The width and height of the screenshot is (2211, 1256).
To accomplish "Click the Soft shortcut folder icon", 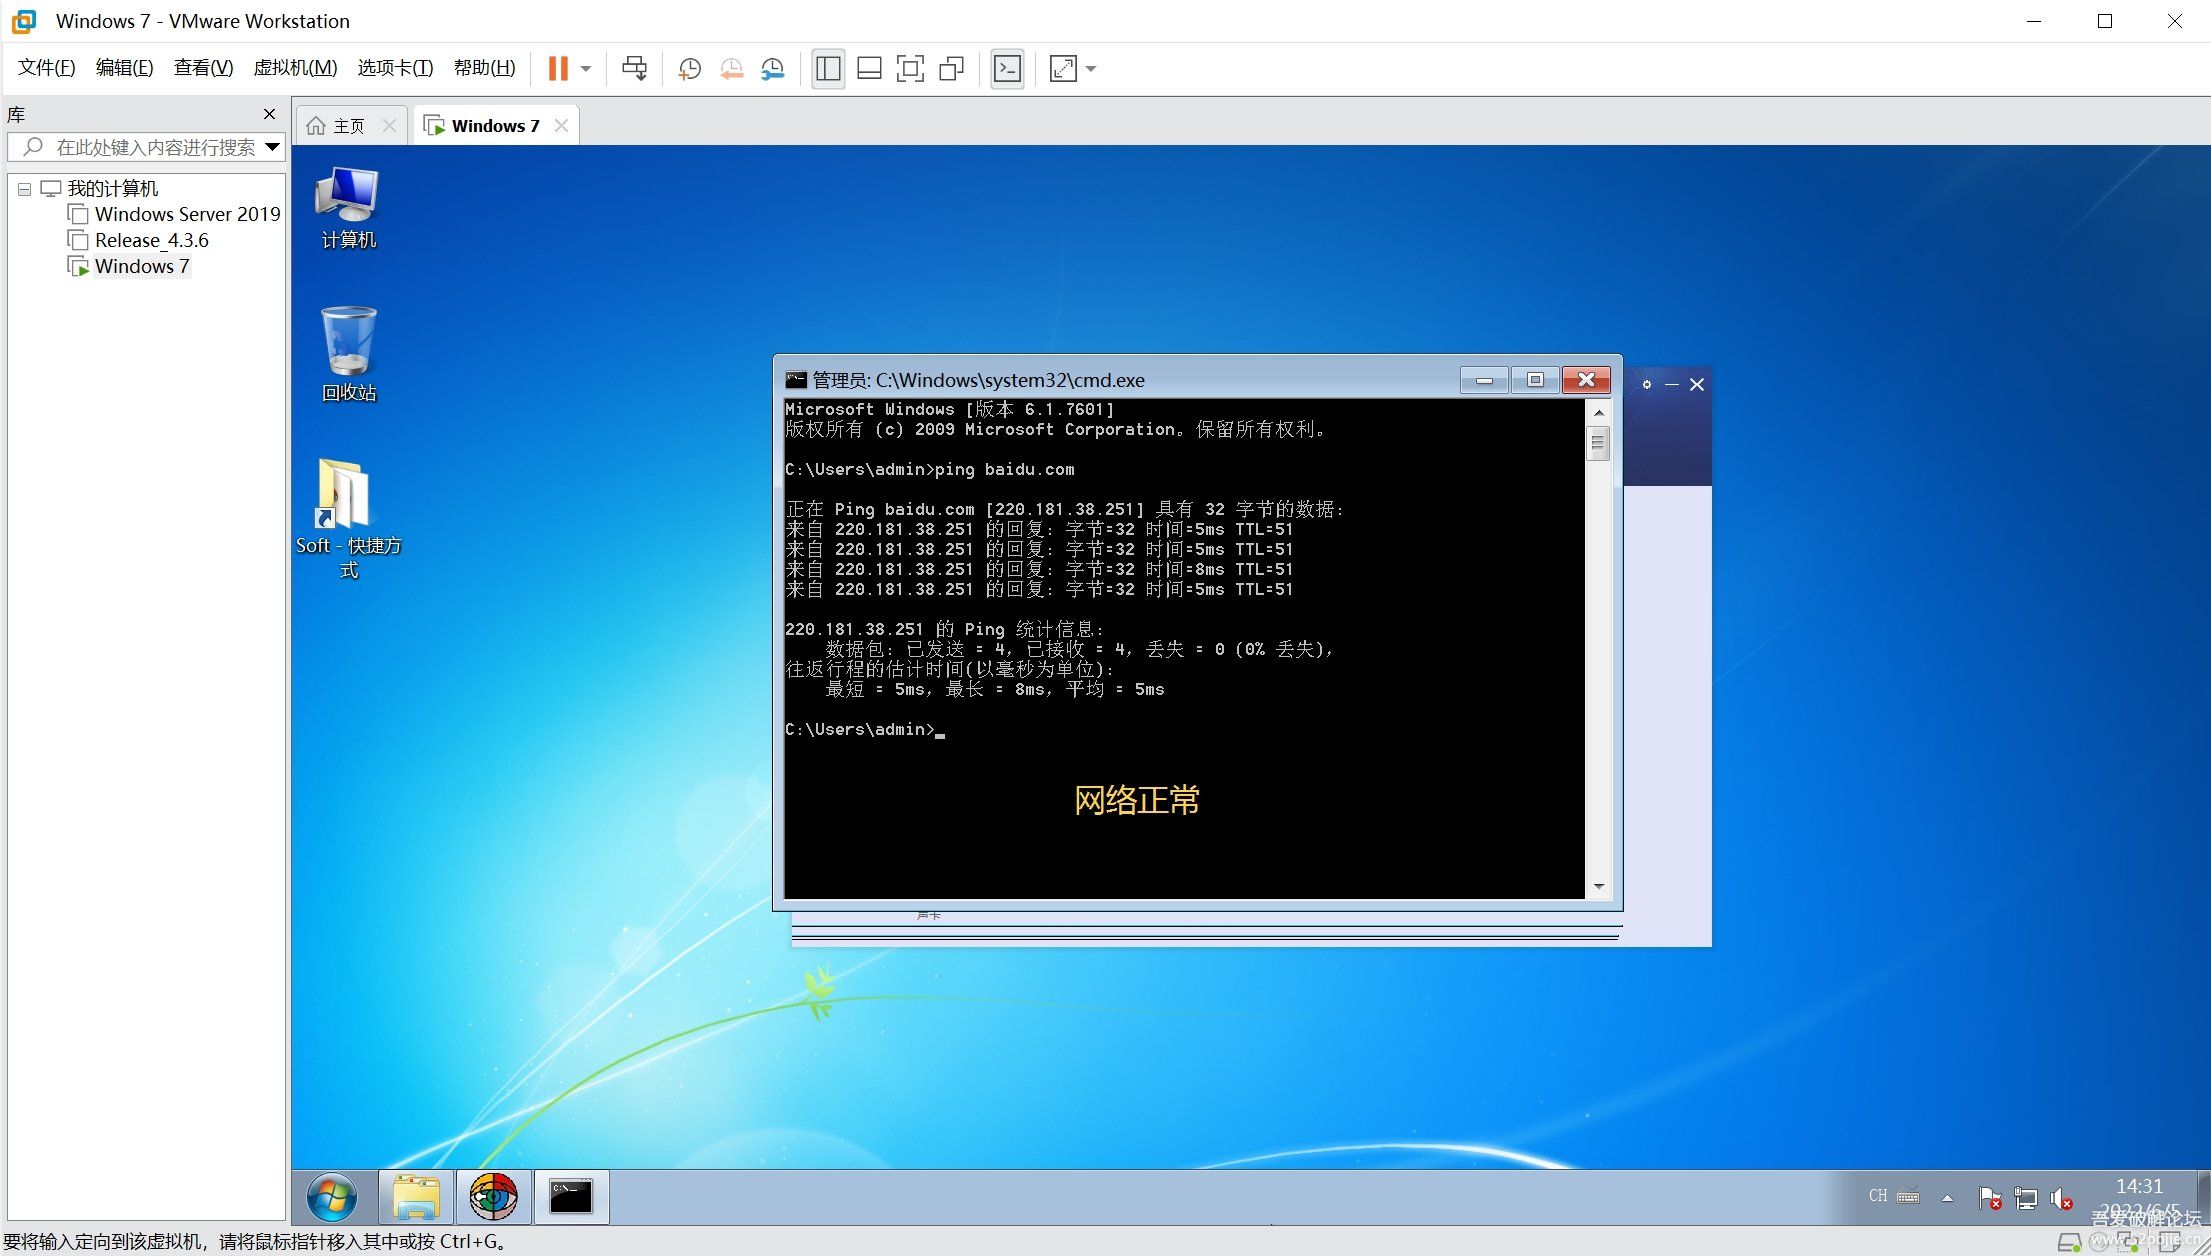I will point(348,518).
